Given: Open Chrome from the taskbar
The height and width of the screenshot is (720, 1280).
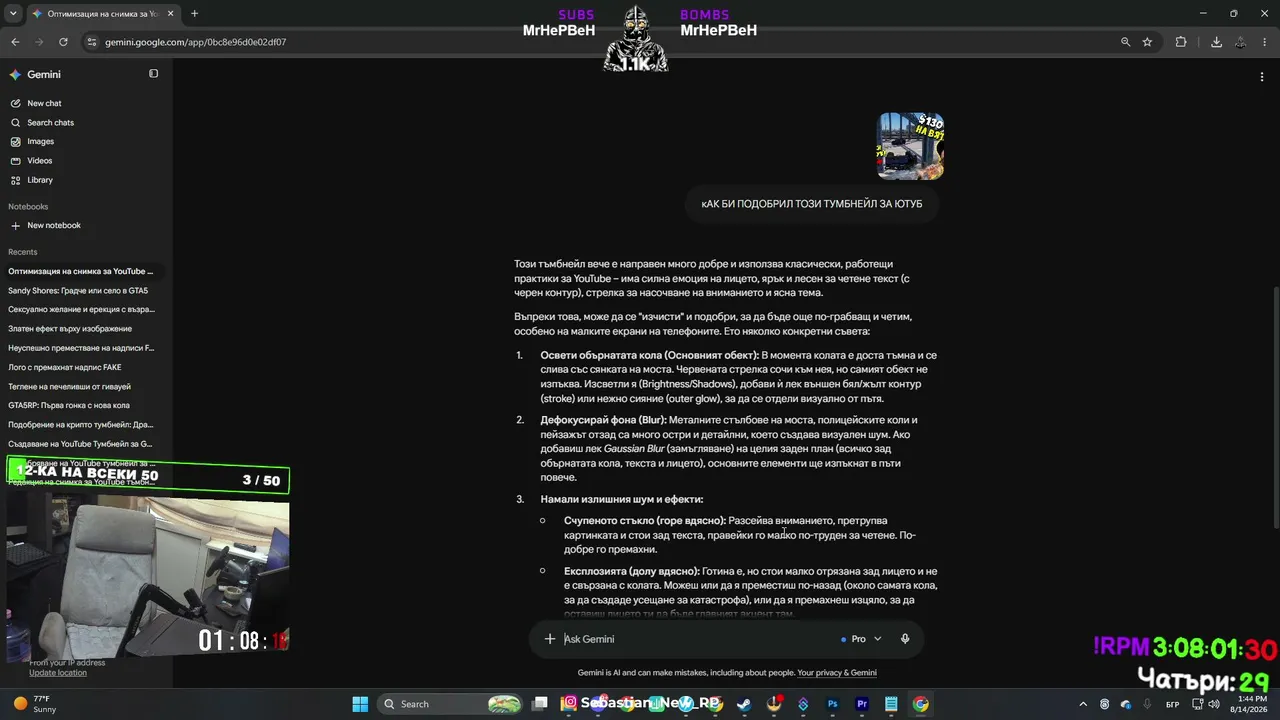Looking at the screenshot, I should click(921, 704).
